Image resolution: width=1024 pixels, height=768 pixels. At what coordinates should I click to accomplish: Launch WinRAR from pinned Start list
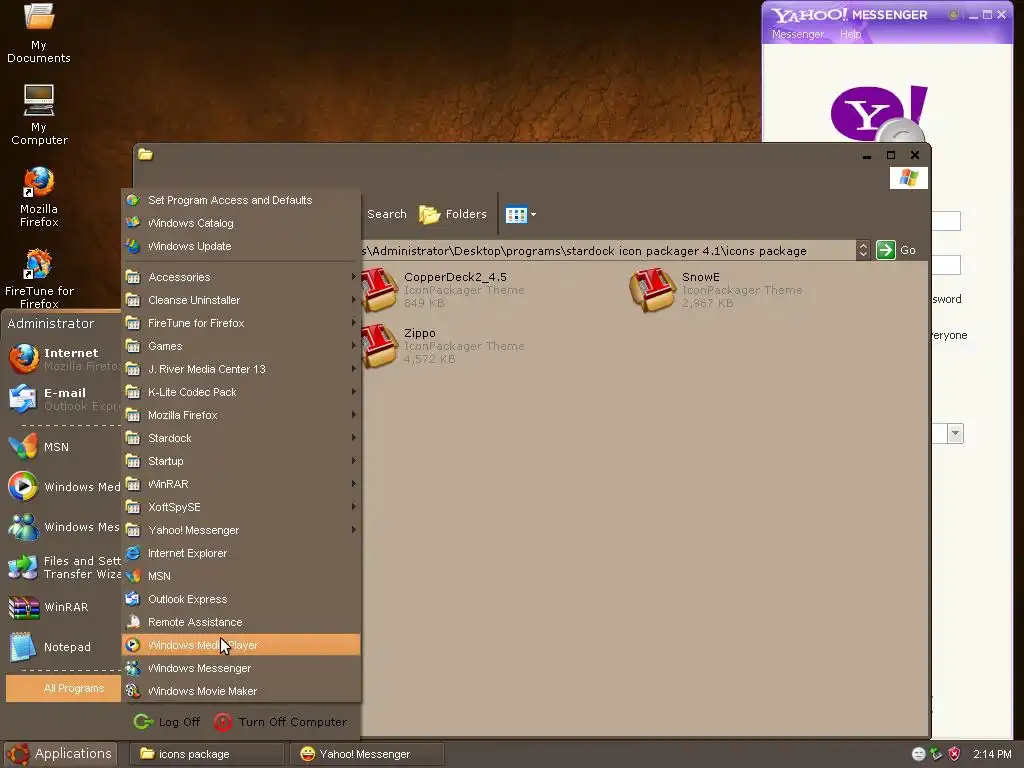click(63, 607)
